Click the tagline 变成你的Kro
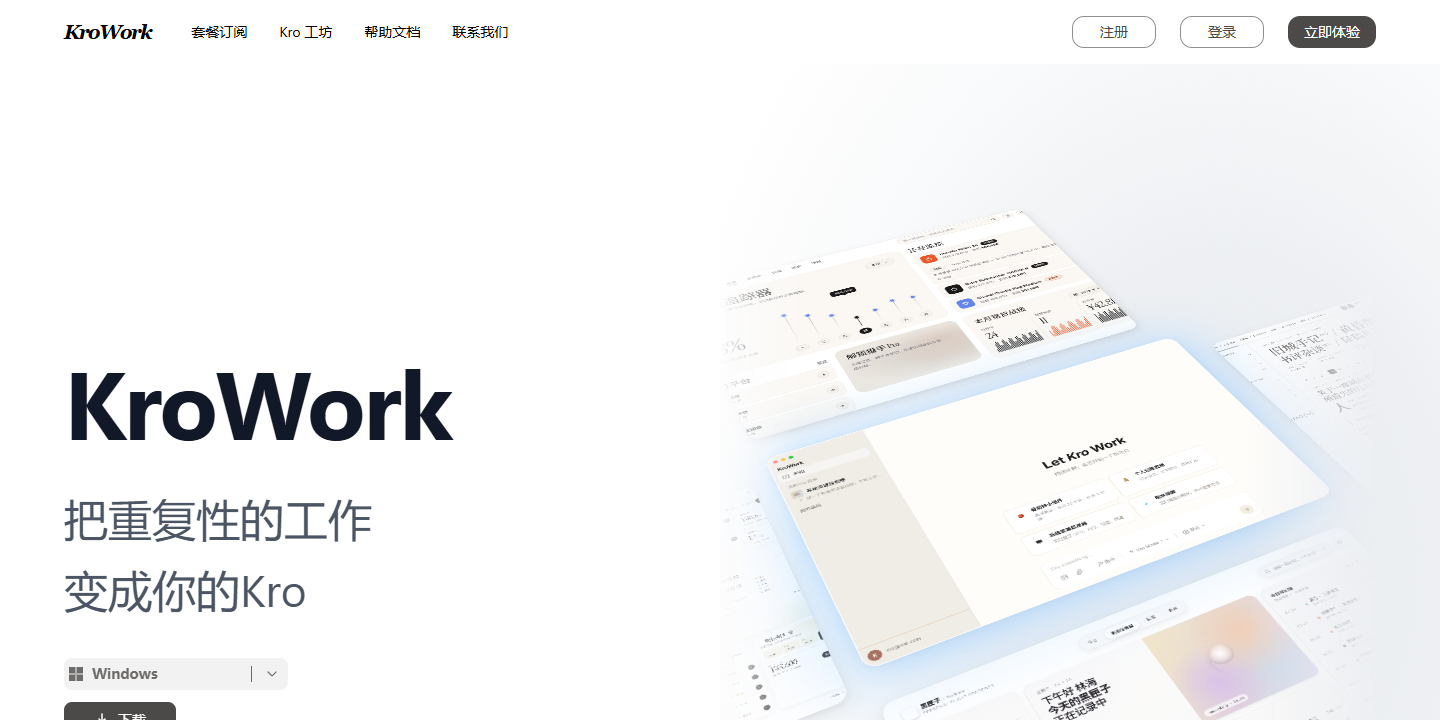This screenshot has height=720, width=1440. tap(185, 592)
